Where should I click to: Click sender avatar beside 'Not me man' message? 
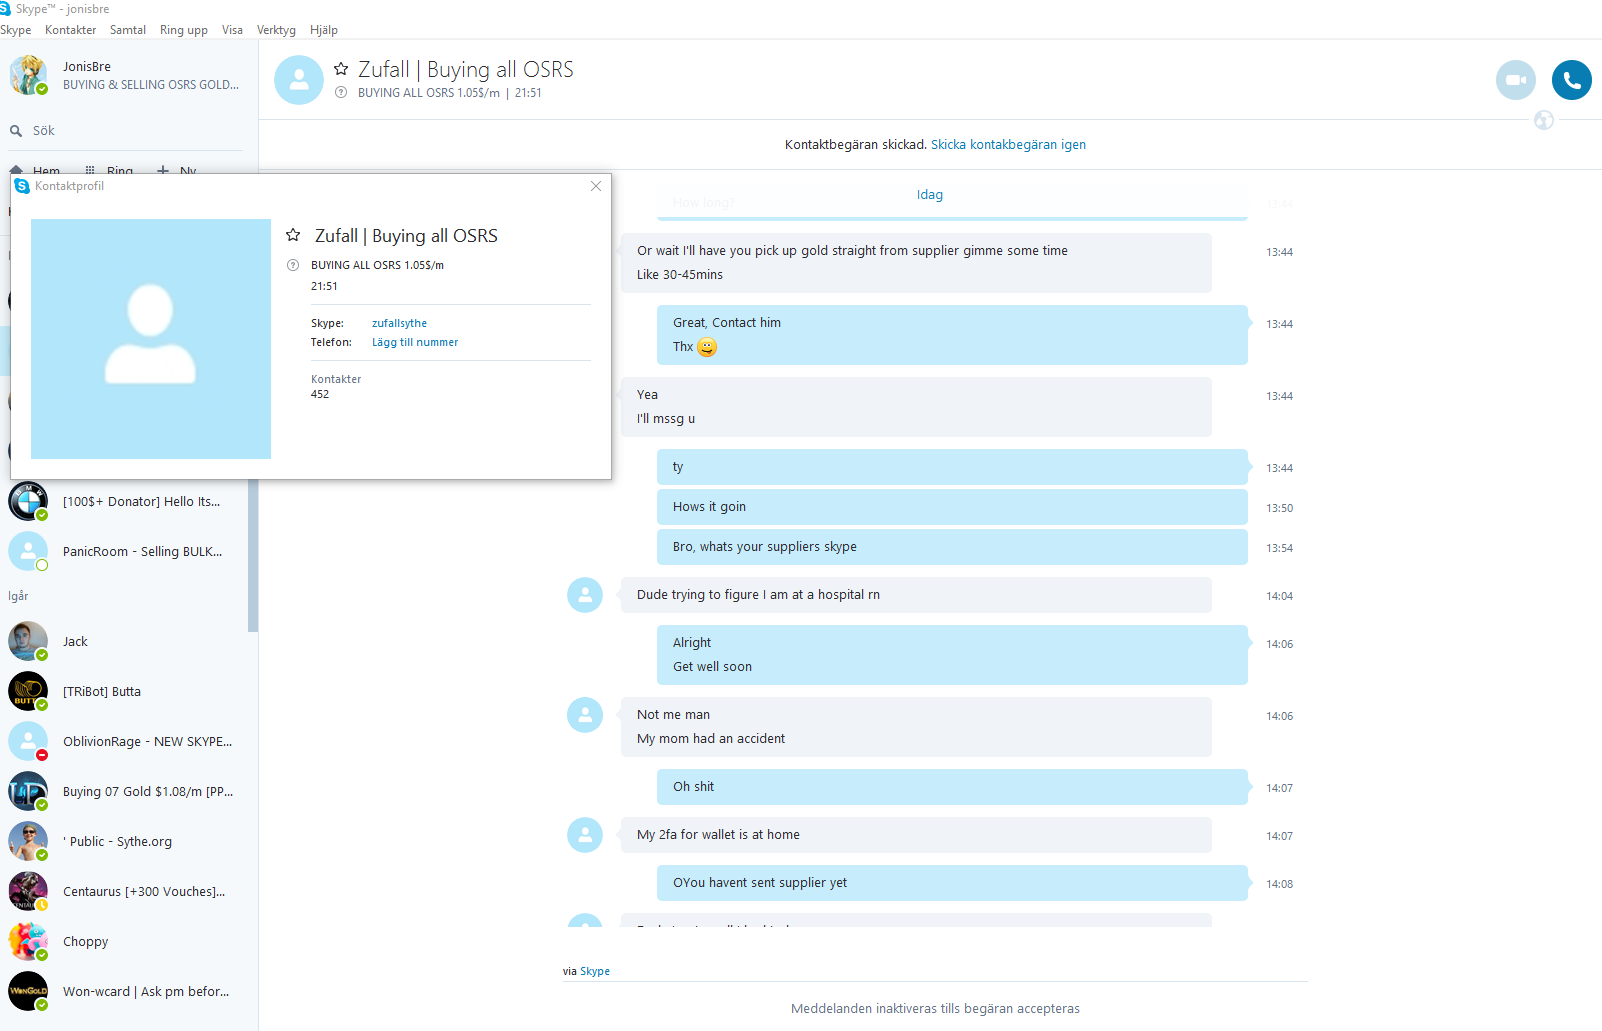coord(585,715)
